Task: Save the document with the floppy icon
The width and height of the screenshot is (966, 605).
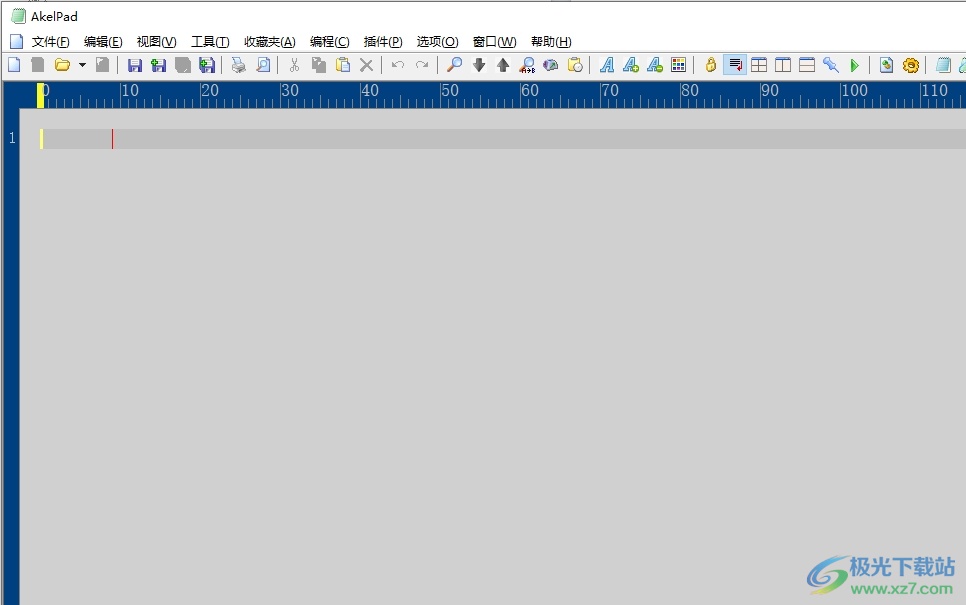Action: coord(134,65)
